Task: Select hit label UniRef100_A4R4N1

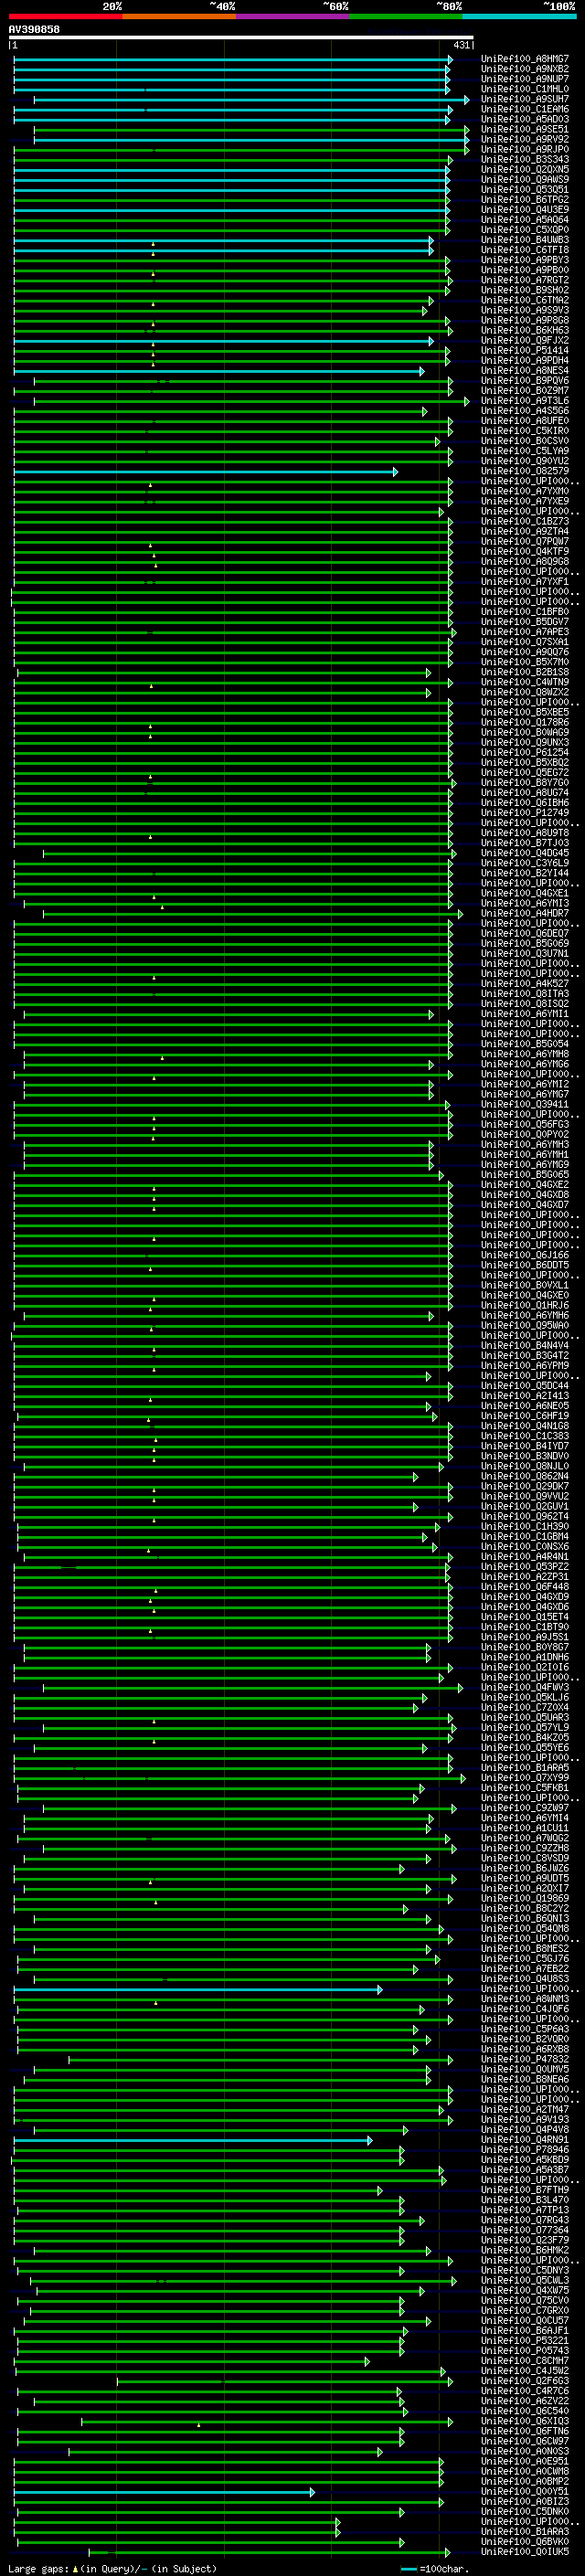Action: pos(524,1557)
